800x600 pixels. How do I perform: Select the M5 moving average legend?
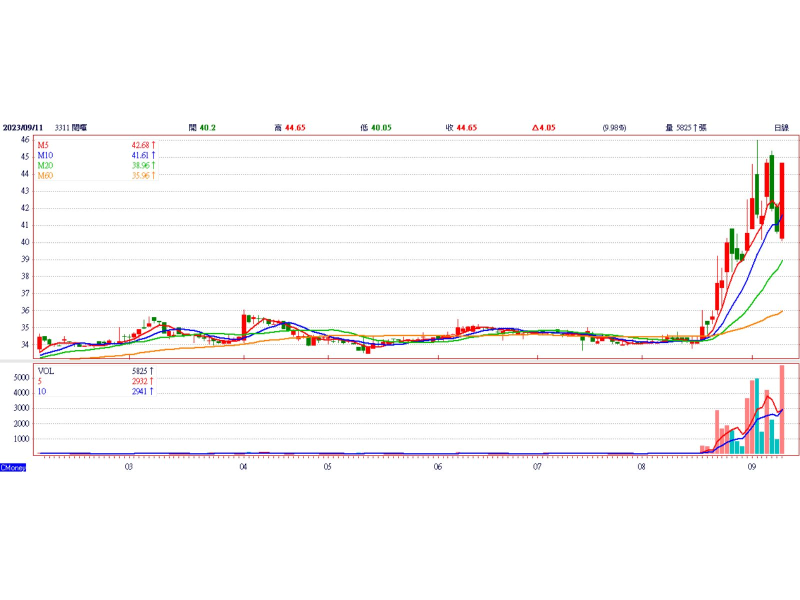point(45,146)
